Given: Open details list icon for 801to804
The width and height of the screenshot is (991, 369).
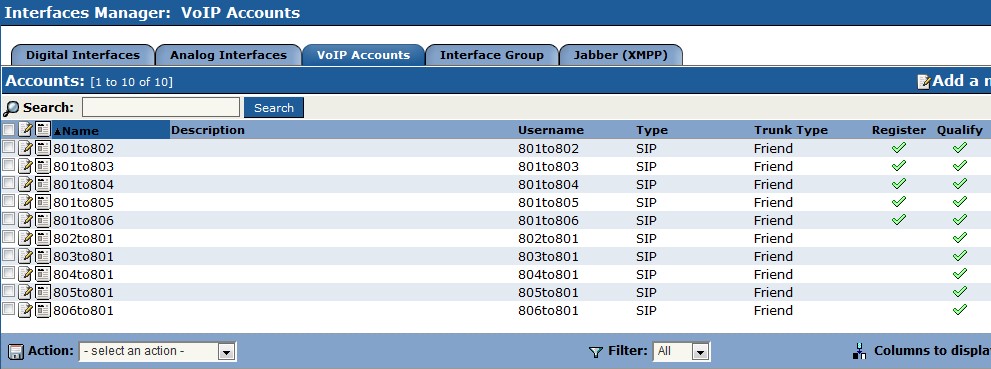Looking at the screenshot, I should coord(43,184).
